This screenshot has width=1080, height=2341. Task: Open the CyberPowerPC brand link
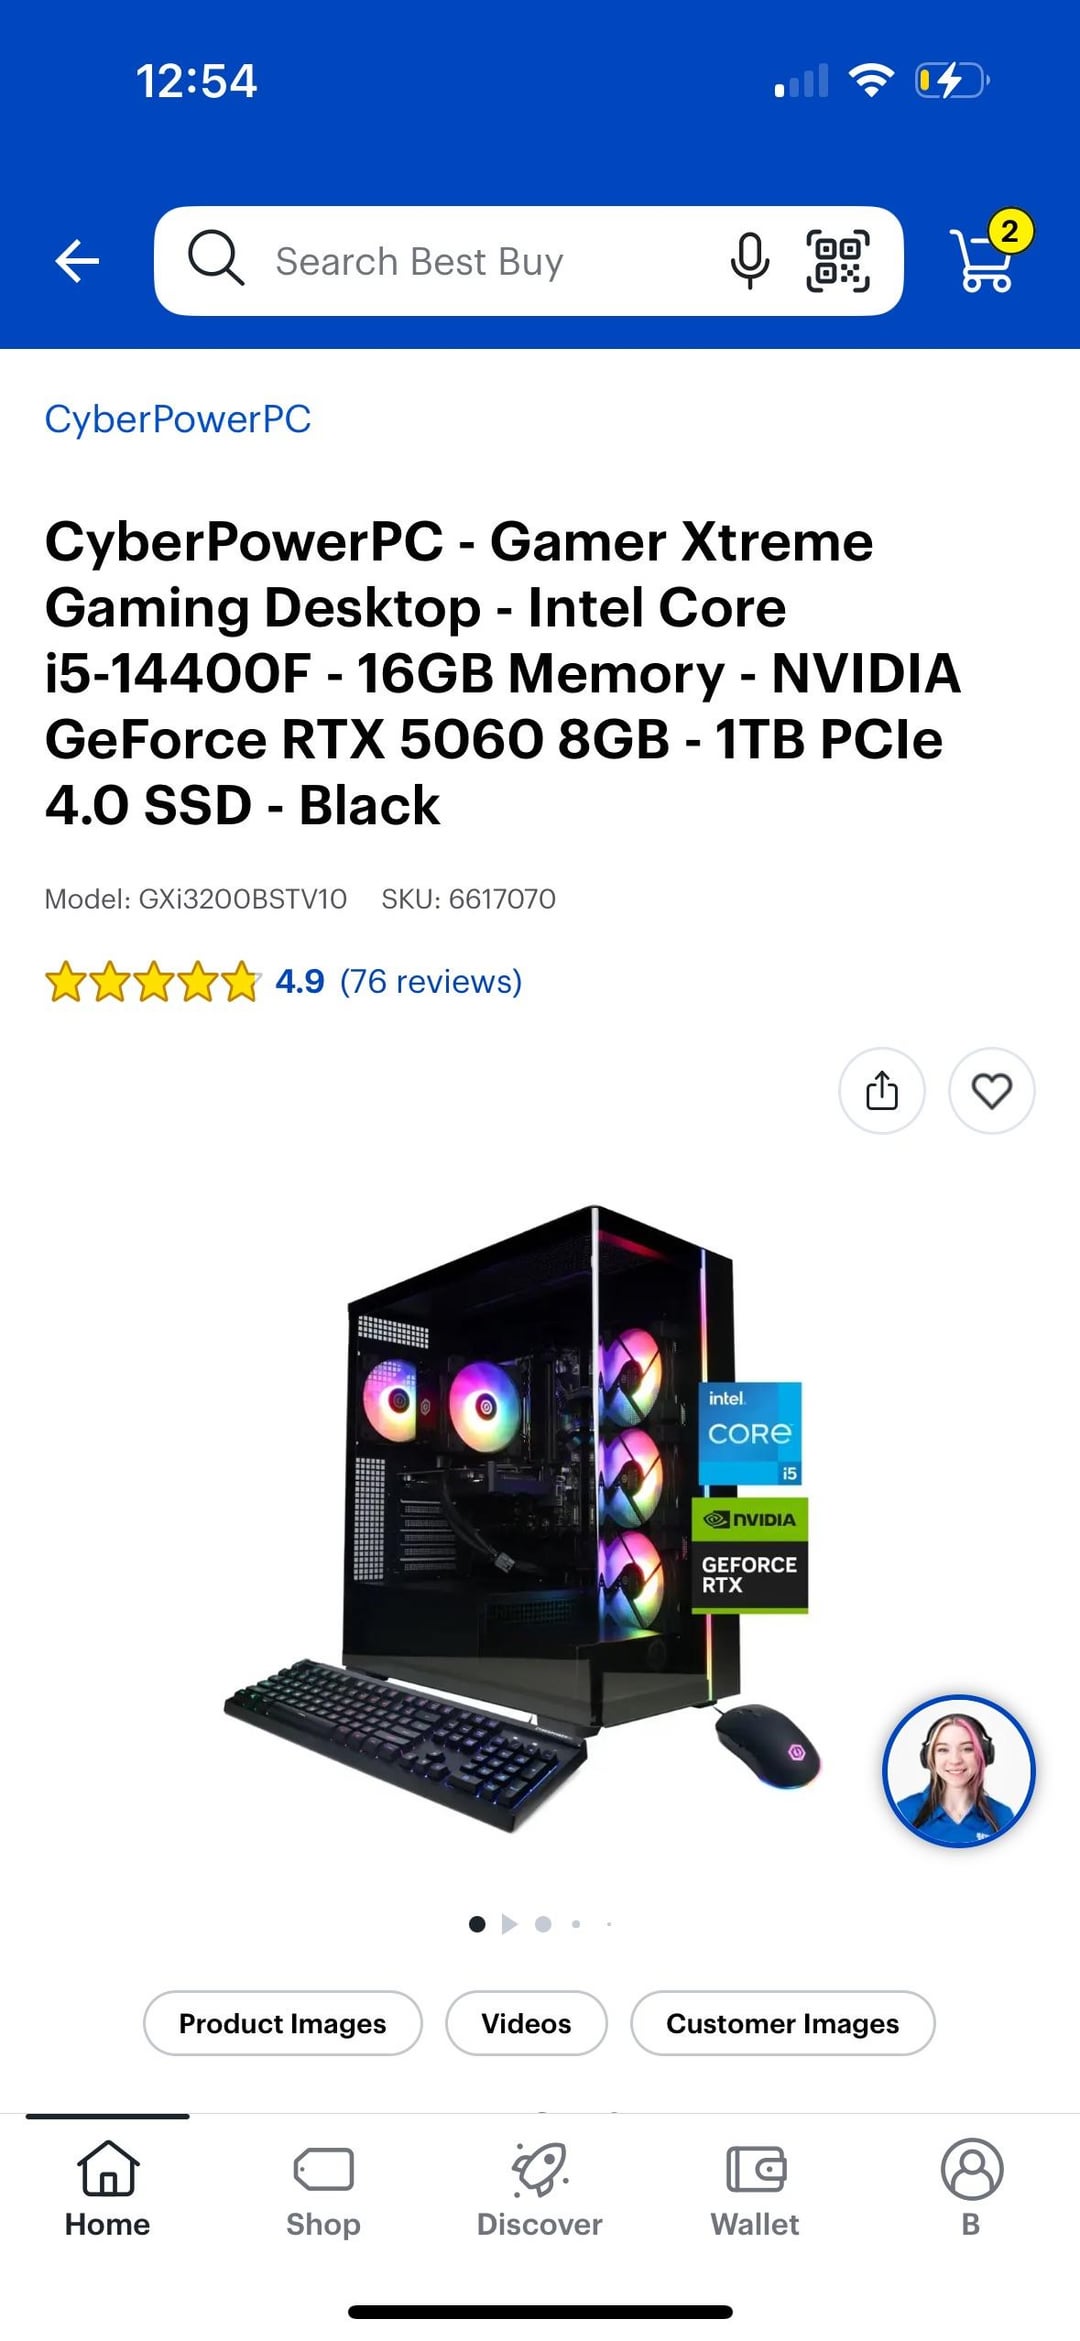pos(178,419)
